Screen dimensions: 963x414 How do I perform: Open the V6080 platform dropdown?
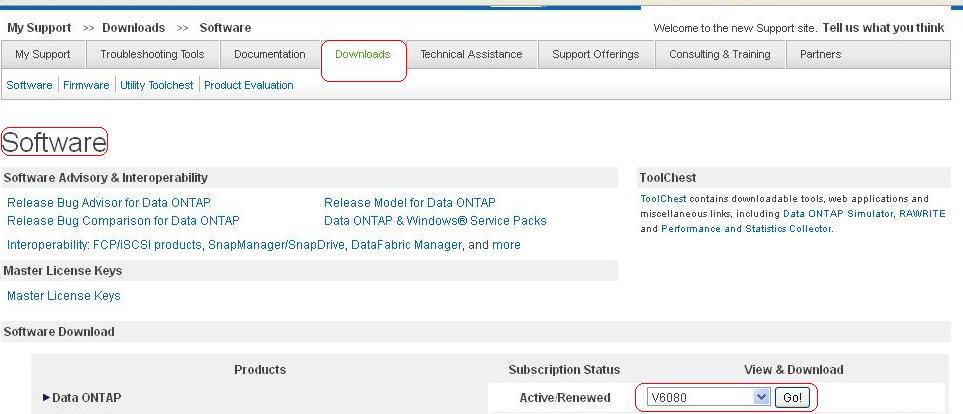click(x=708, y=397)
